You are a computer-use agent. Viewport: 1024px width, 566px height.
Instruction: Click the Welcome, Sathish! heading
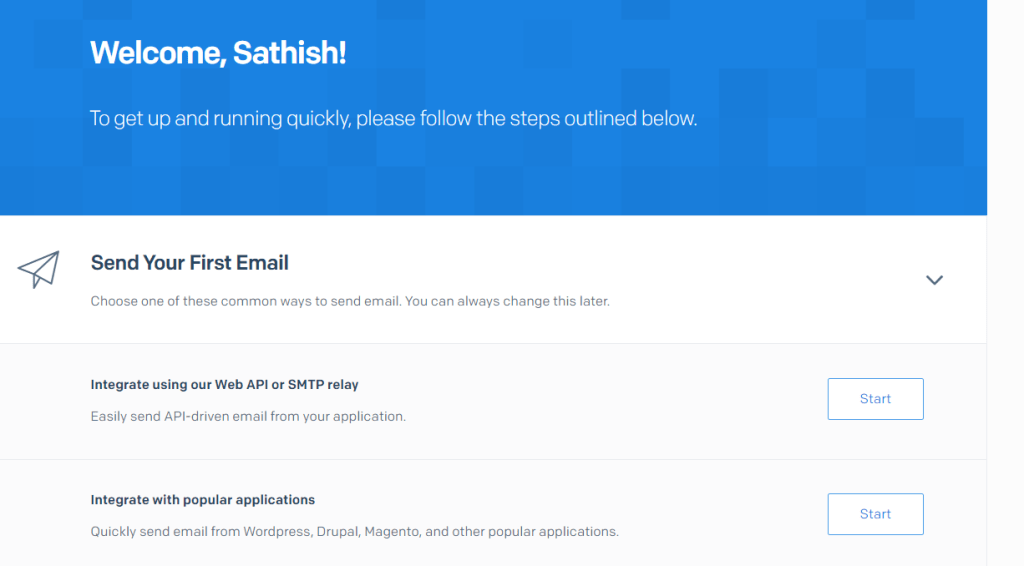click(218, 53)
